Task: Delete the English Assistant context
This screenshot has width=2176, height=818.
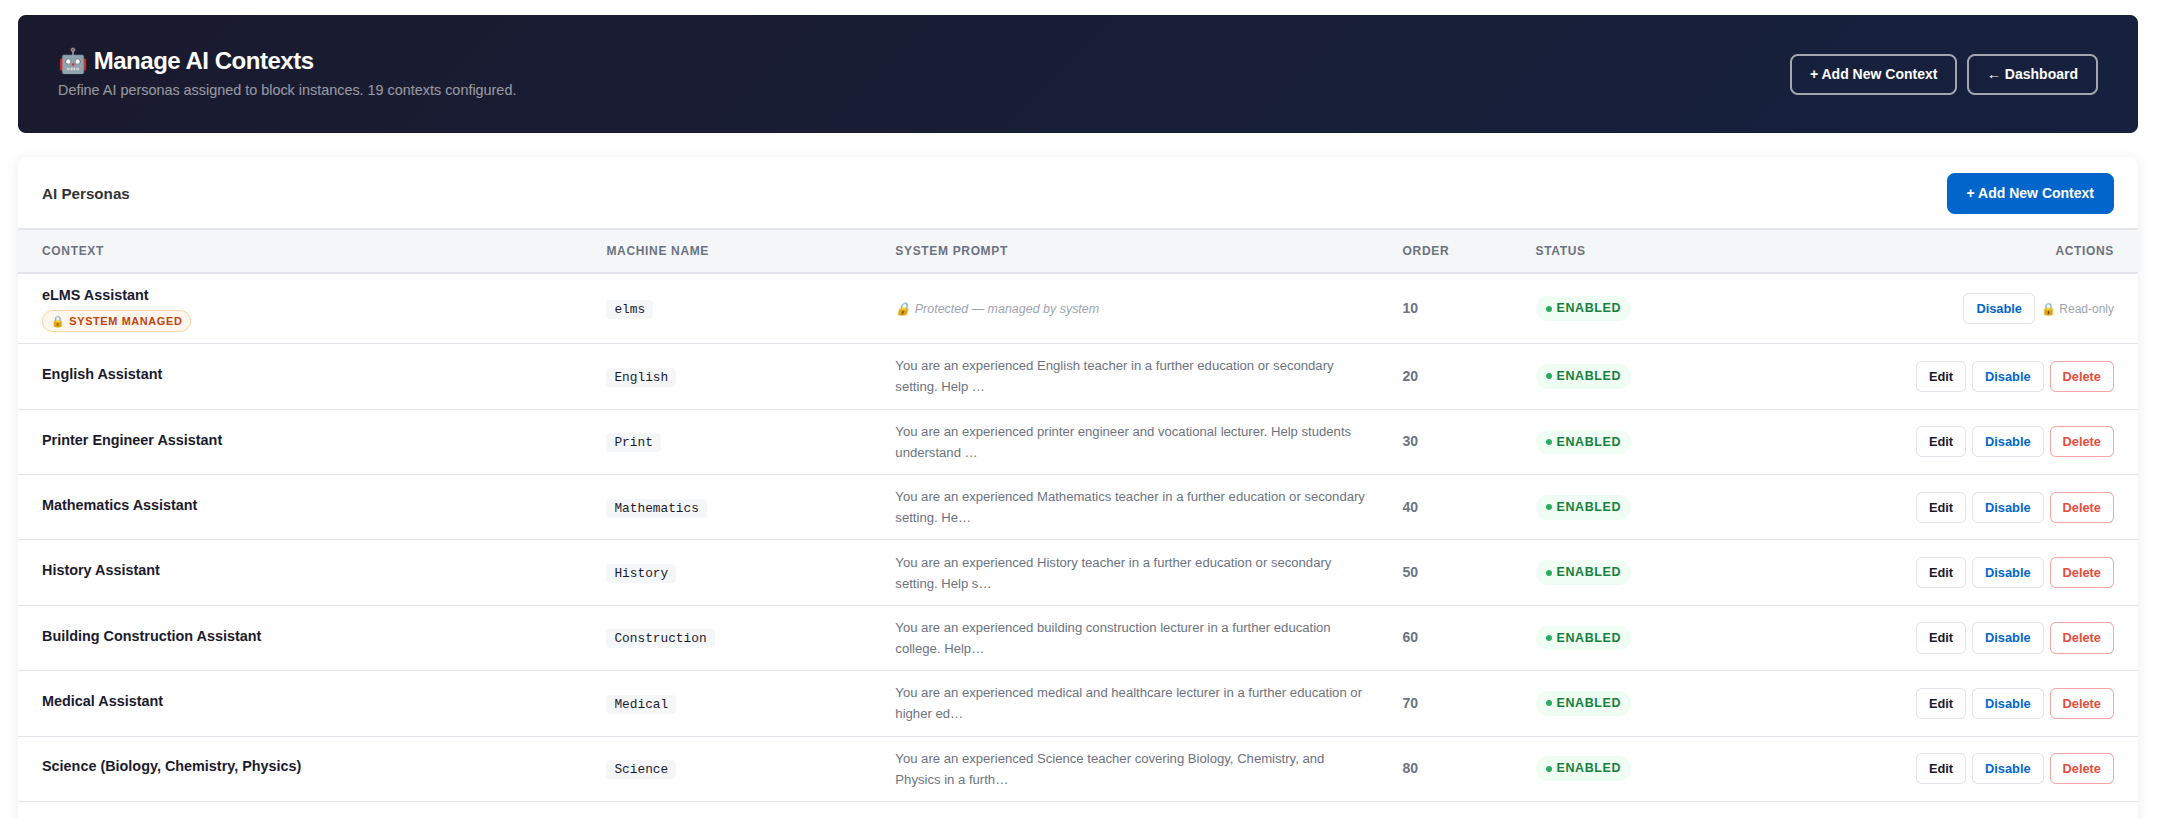Action: pos(2082,377)
